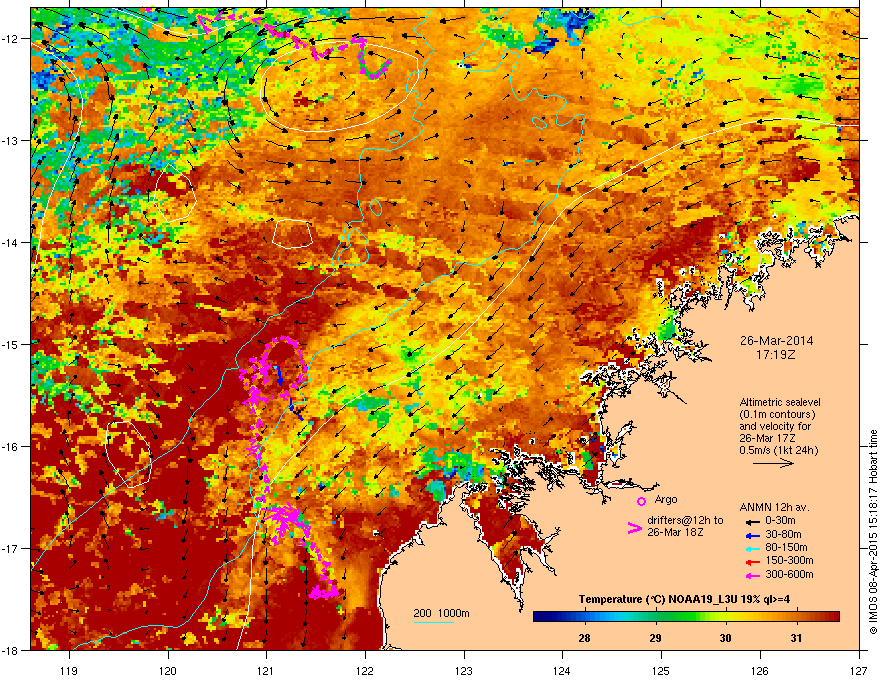Click the color bar value 30
This screenshot has width=880, height=680.
[x=726, y=638]
